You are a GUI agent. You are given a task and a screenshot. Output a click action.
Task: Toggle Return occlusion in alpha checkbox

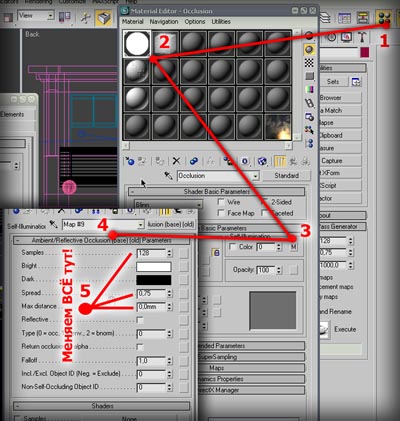[140, 347]
